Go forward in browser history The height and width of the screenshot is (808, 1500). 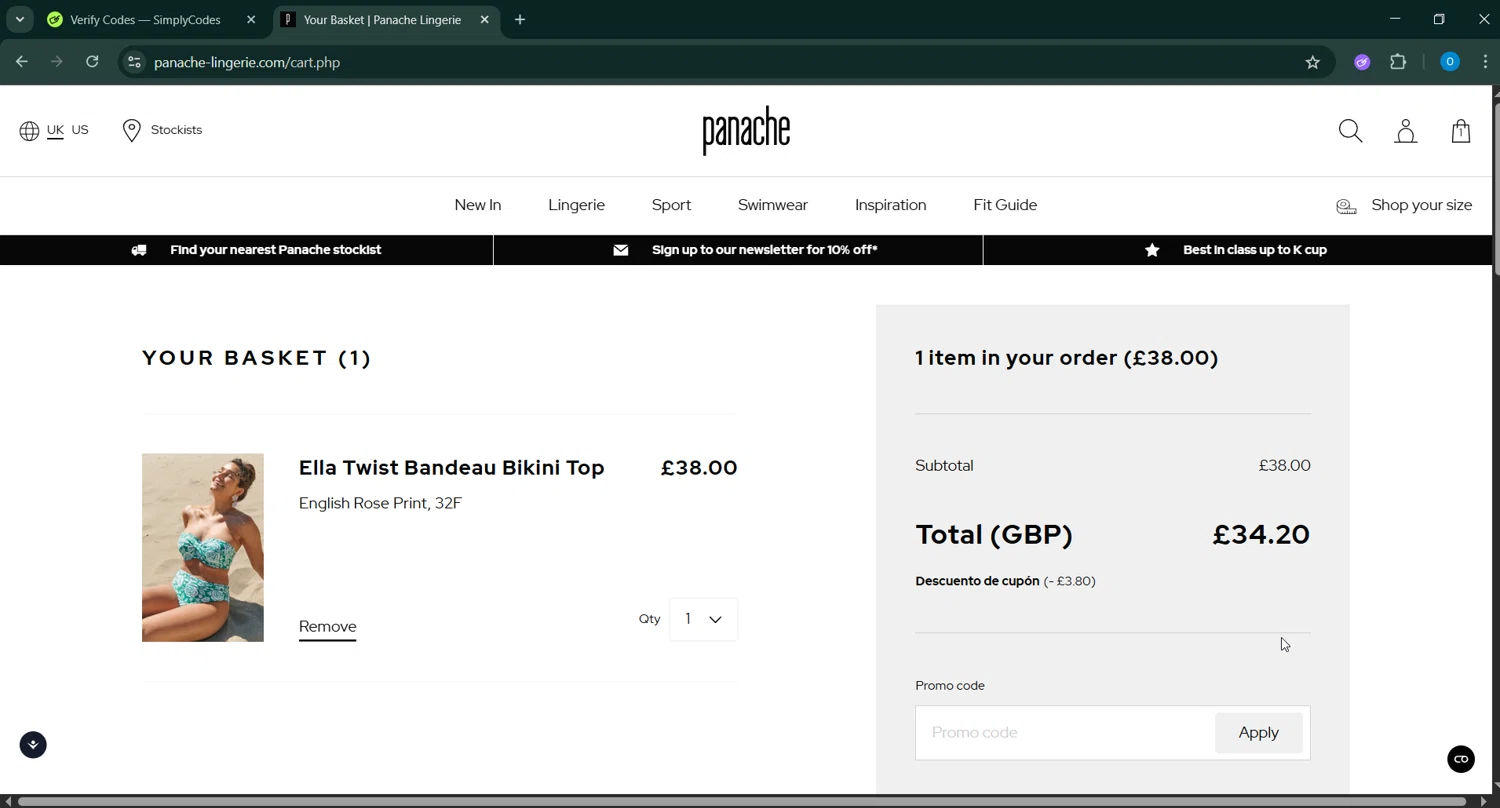tap(57, 62)
